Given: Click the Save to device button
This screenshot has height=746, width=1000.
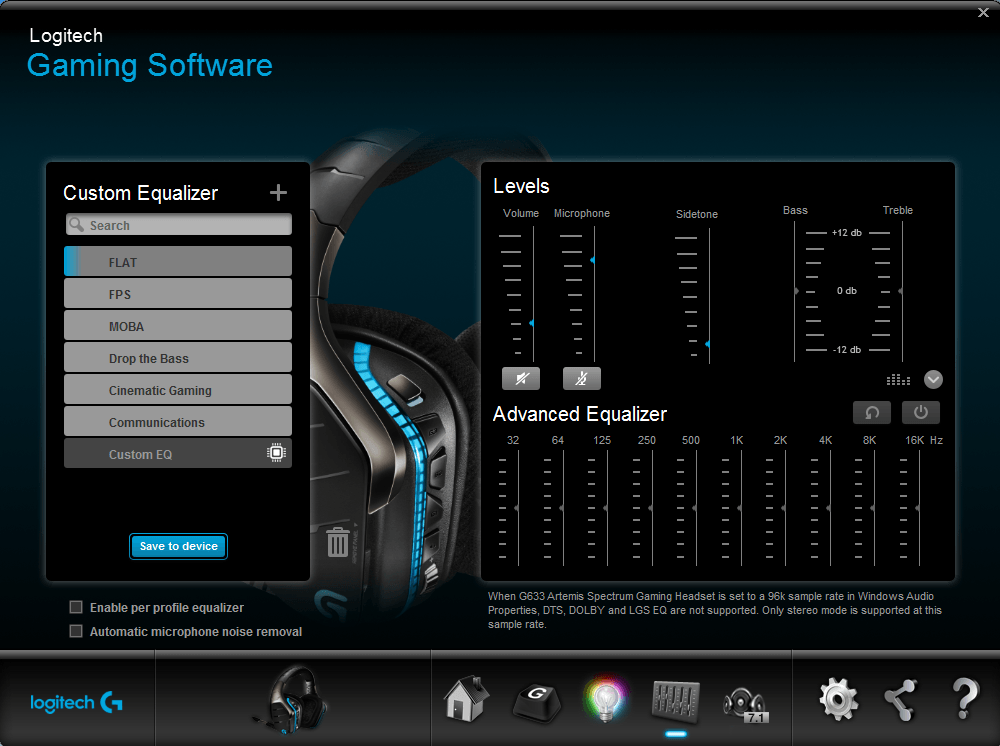Looking at the screenshot, I should pos(179,546).
